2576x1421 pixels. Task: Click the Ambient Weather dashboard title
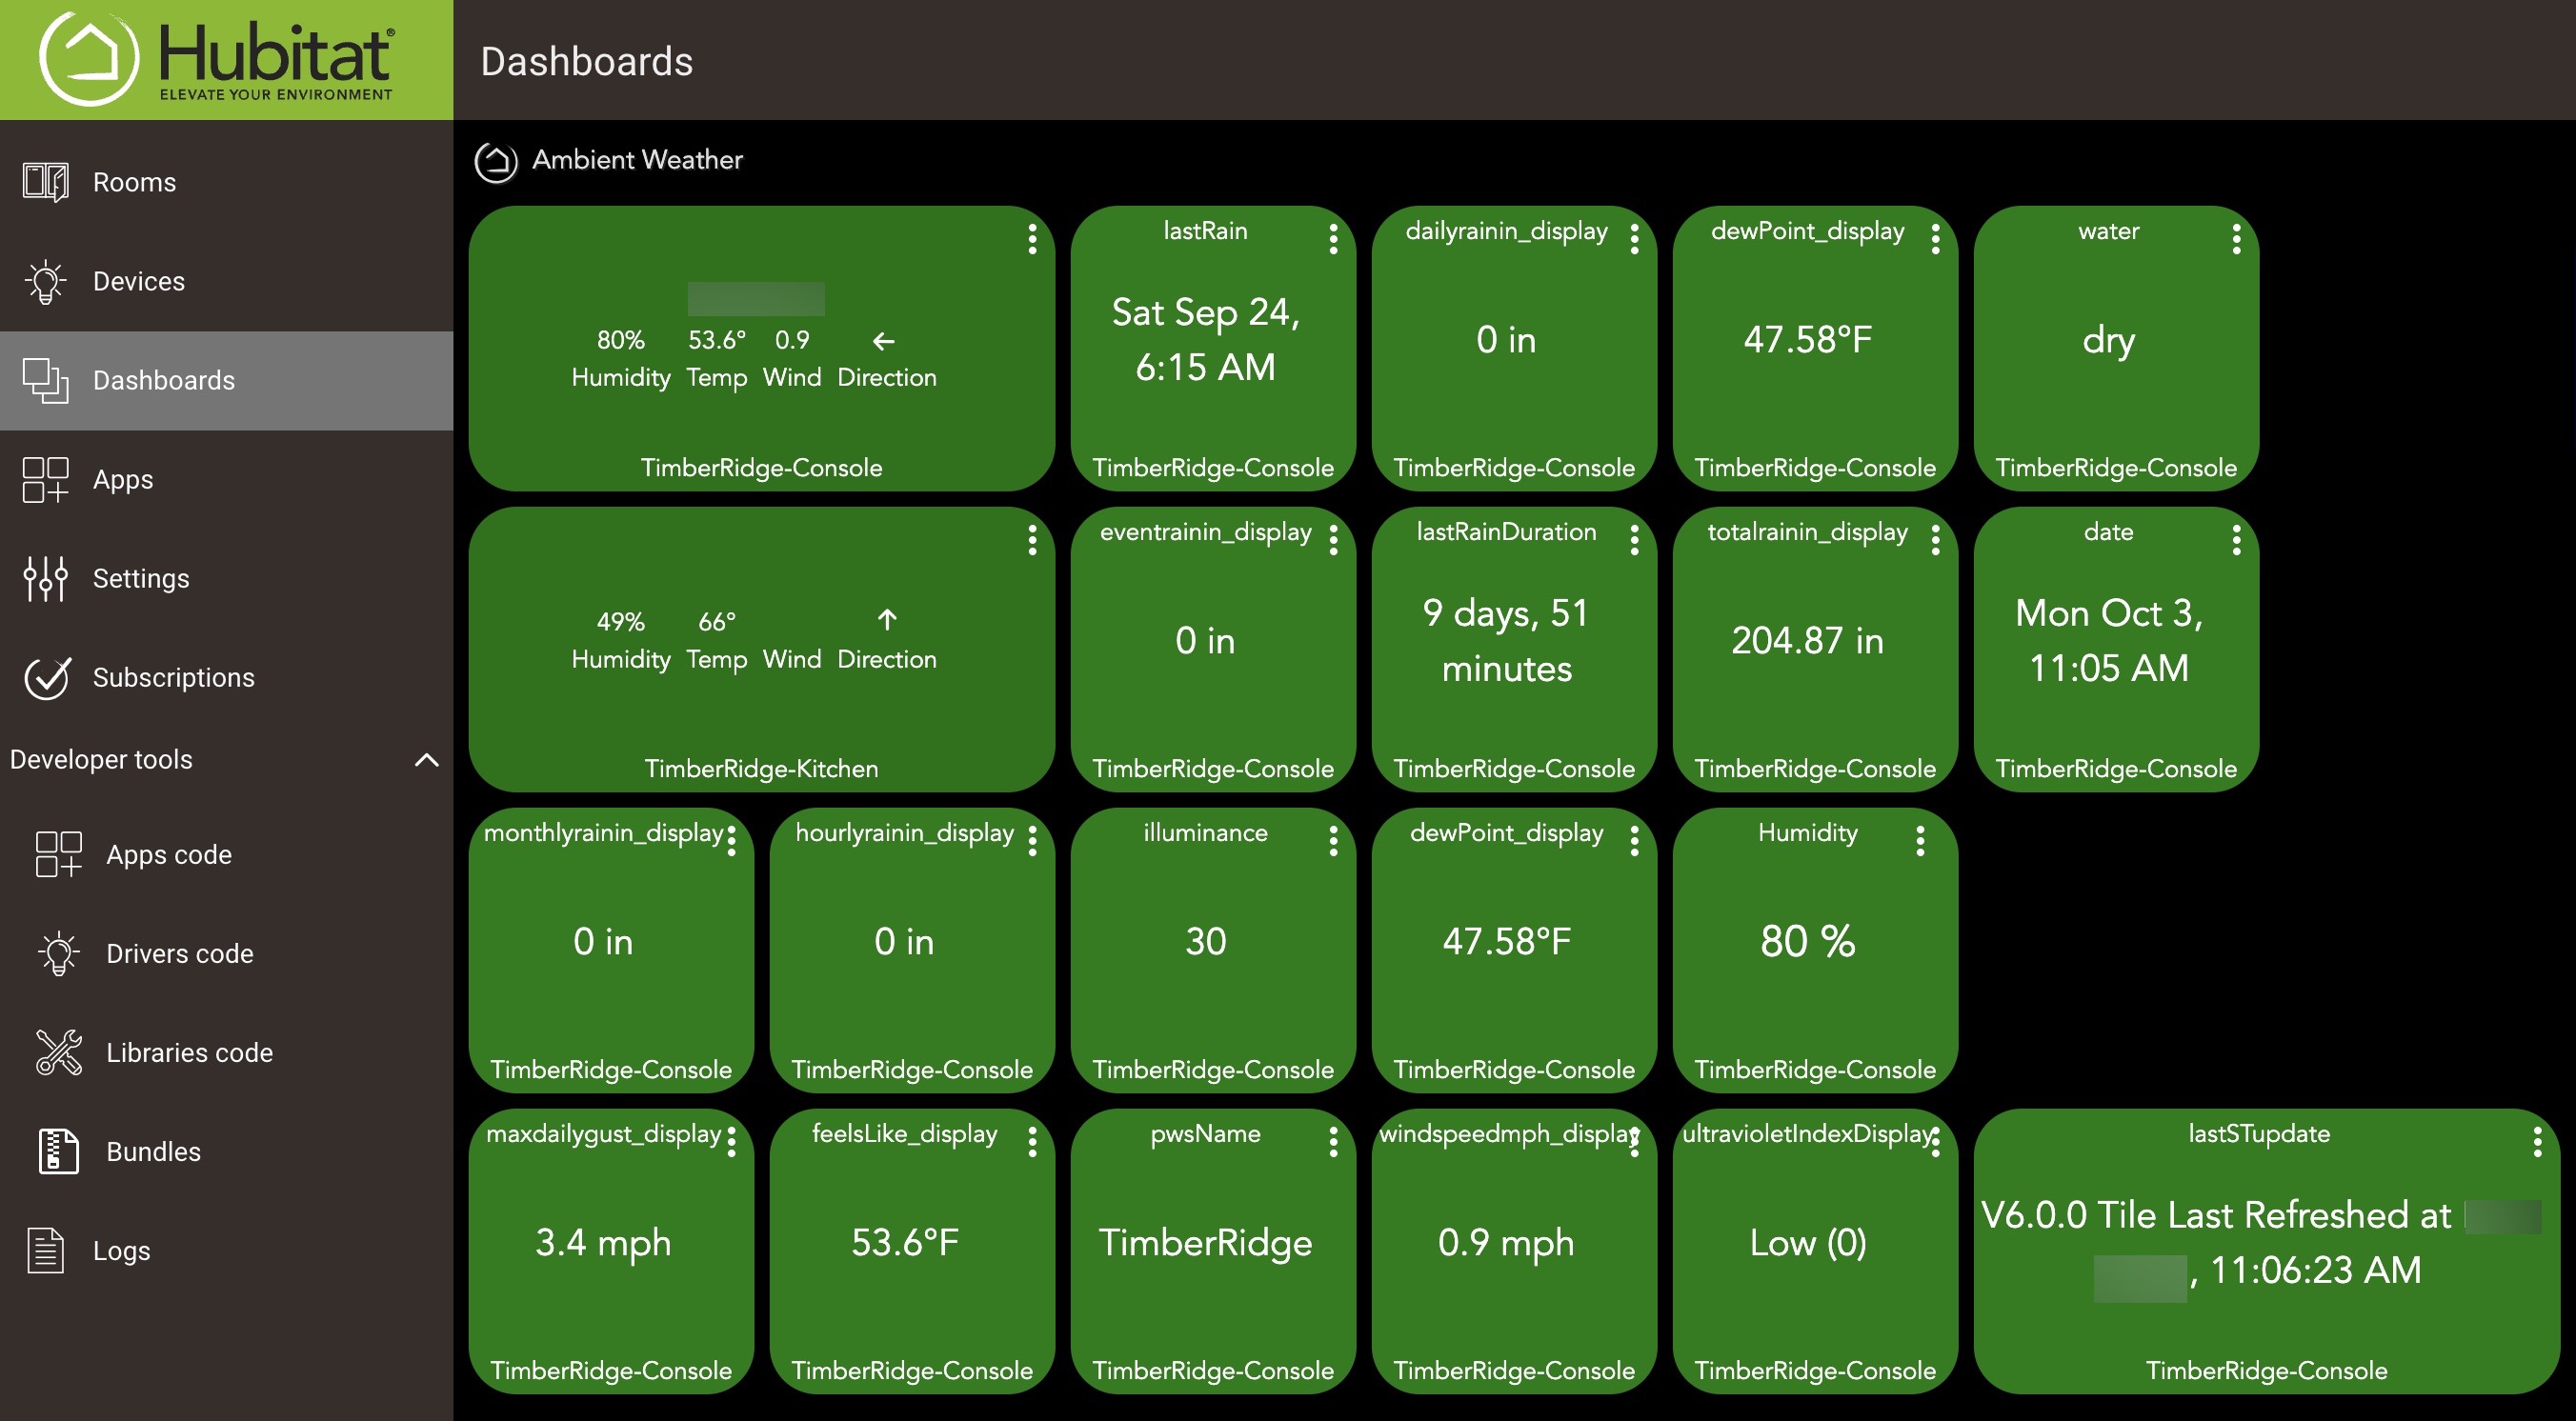pyautogui.click(x=637, y=160)
